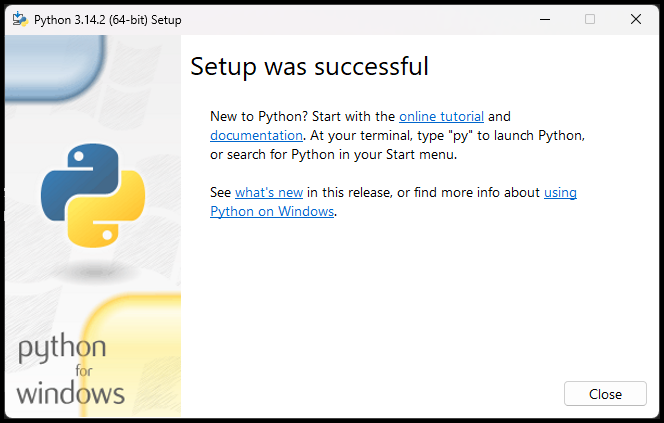Click the word "windows" in the sidebar banner
Viewport: 664px width, 423px height.
pyautogui.click(x=70, y=391)
